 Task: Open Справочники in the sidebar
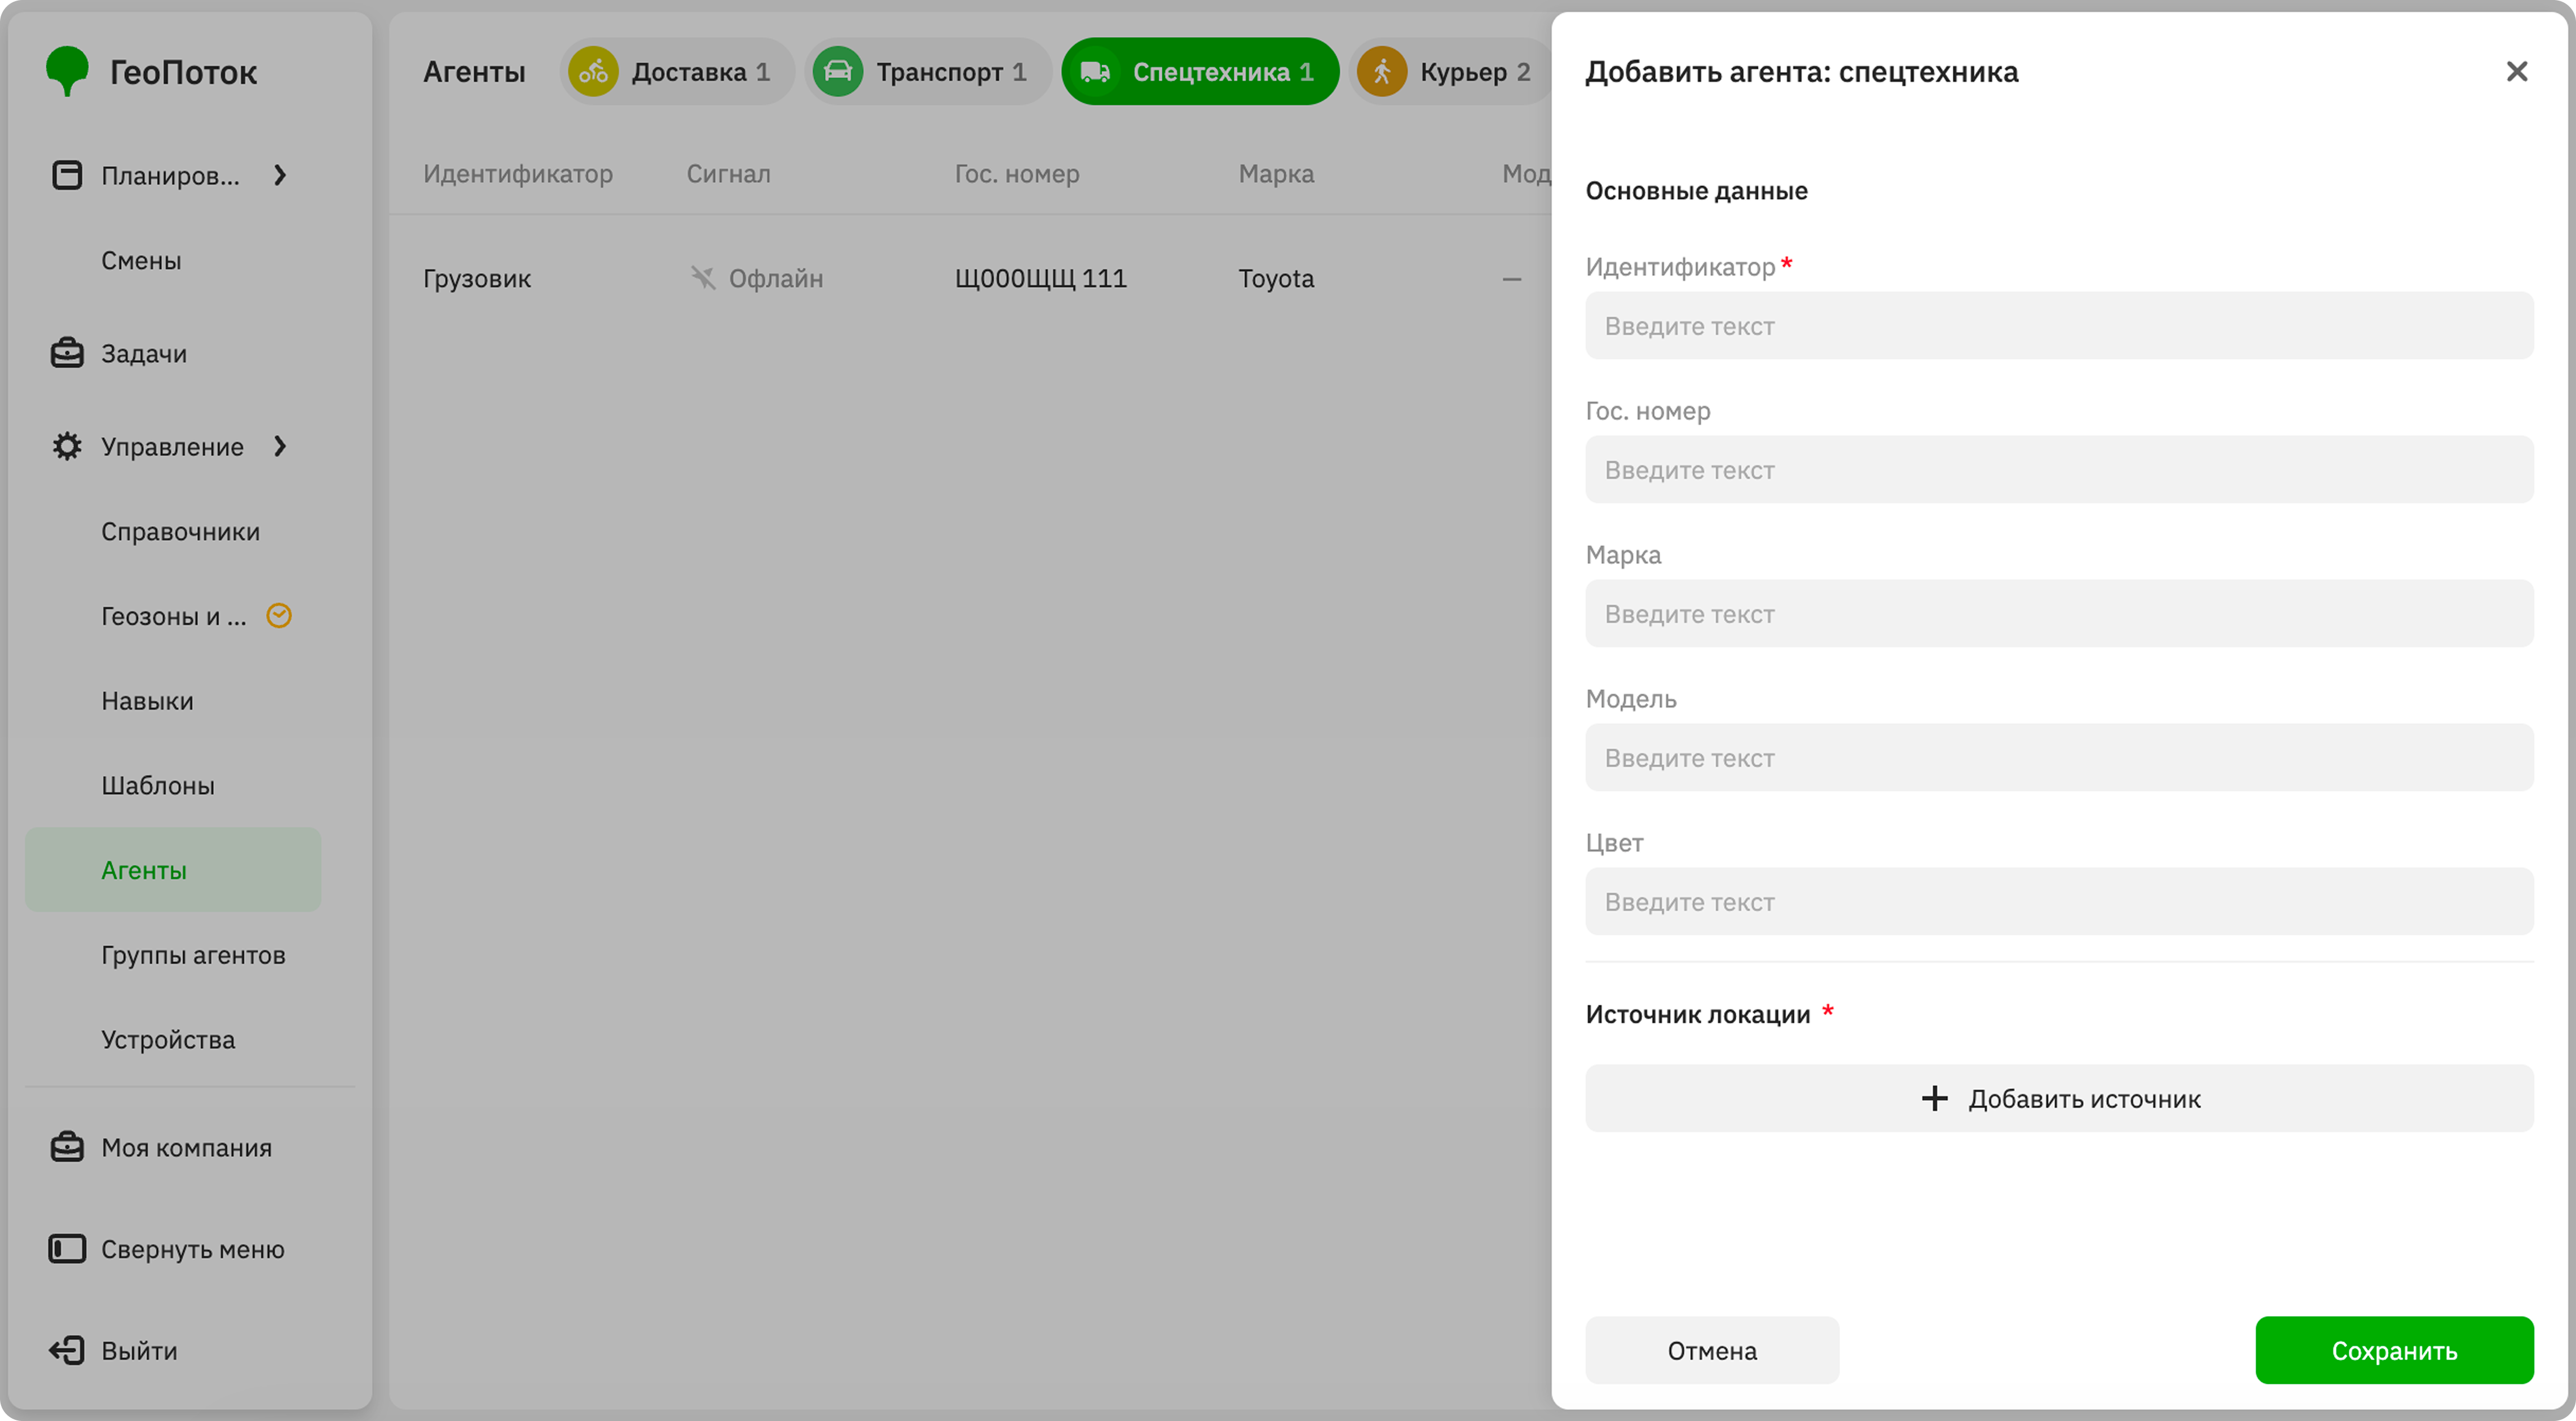[x=180, y=531]
